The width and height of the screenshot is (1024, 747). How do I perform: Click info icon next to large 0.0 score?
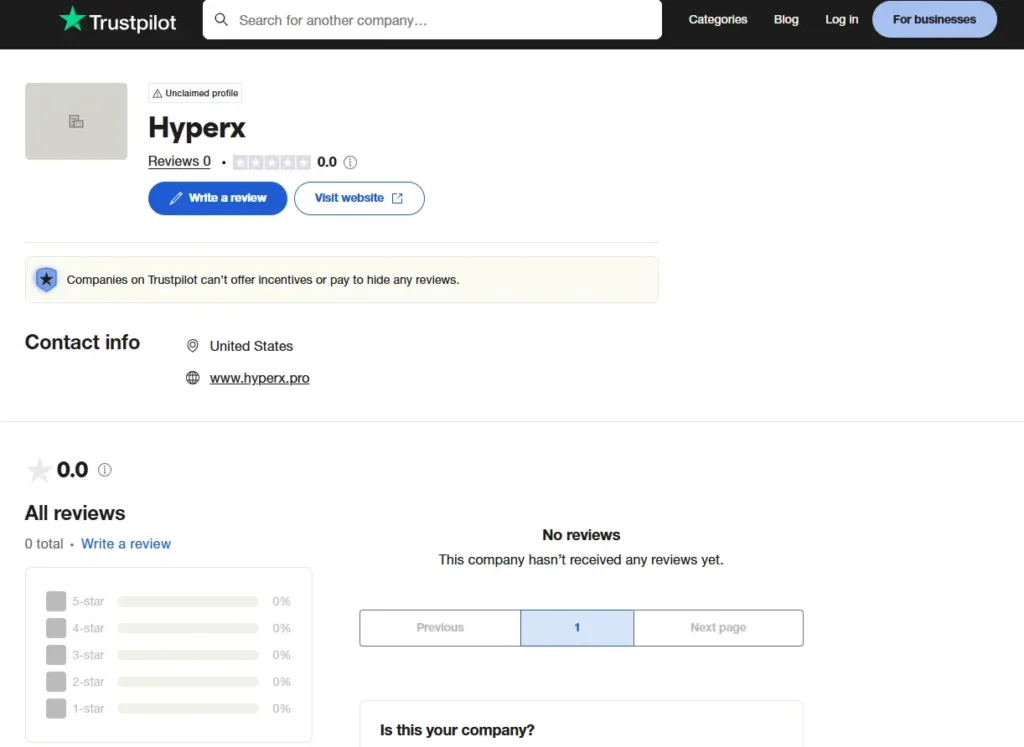tap(105, 470)
